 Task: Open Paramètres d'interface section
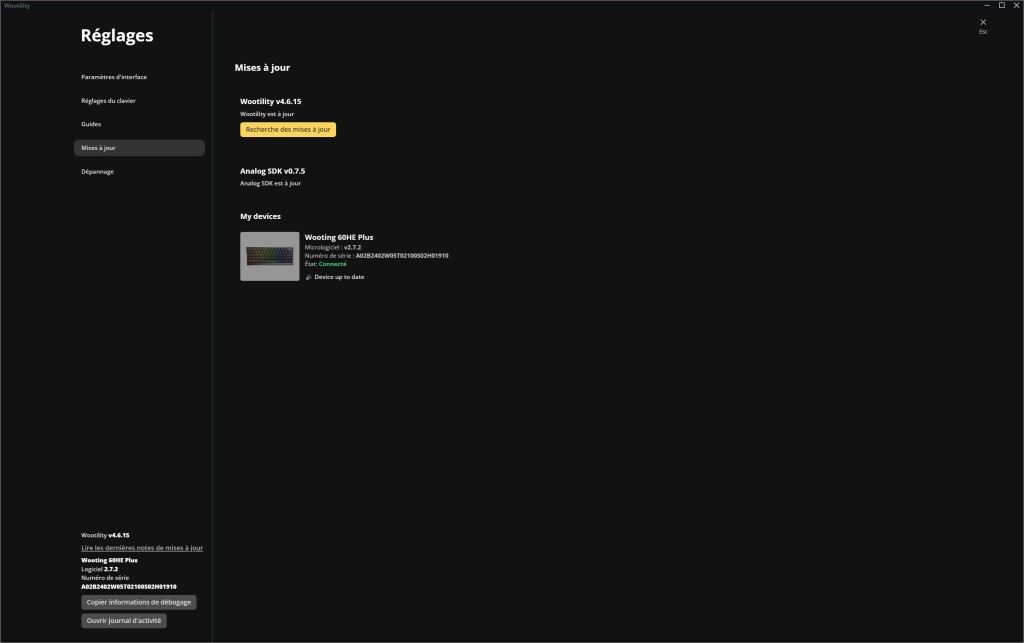pos(114,77)
